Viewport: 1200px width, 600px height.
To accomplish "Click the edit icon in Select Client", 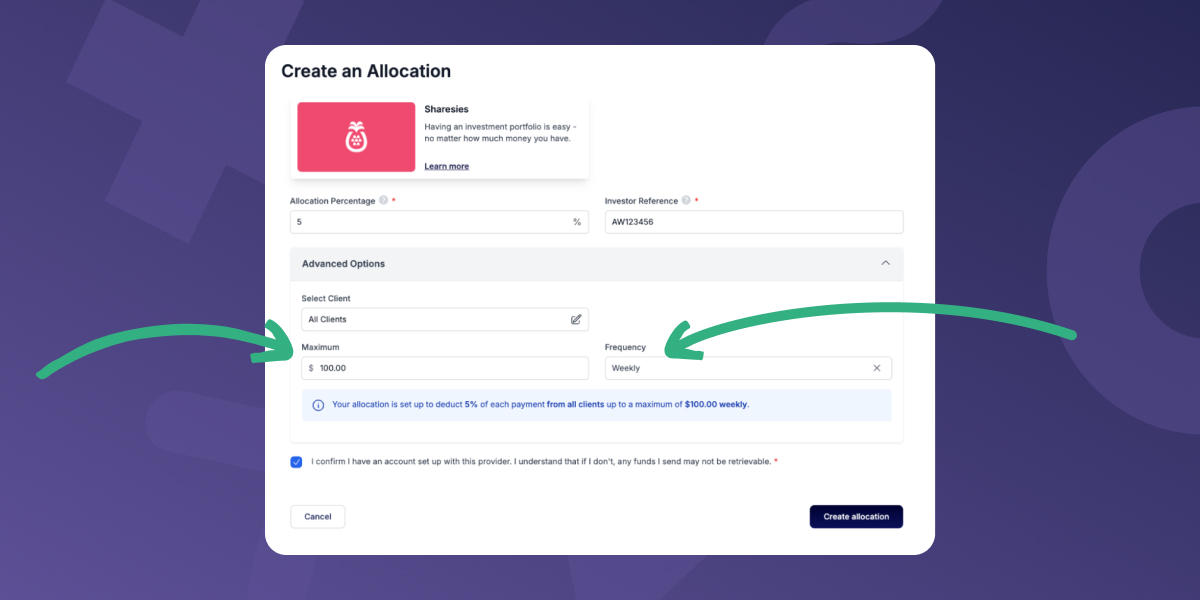I will tap(576, 320).
